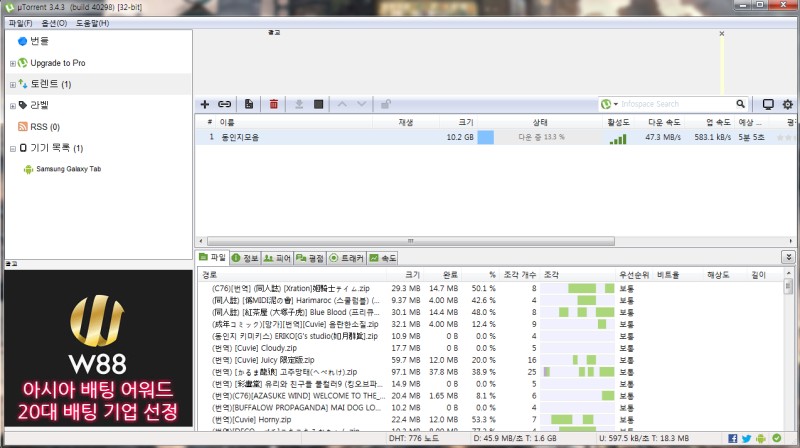Open Preferences with the gear icon

click(788, 104)
